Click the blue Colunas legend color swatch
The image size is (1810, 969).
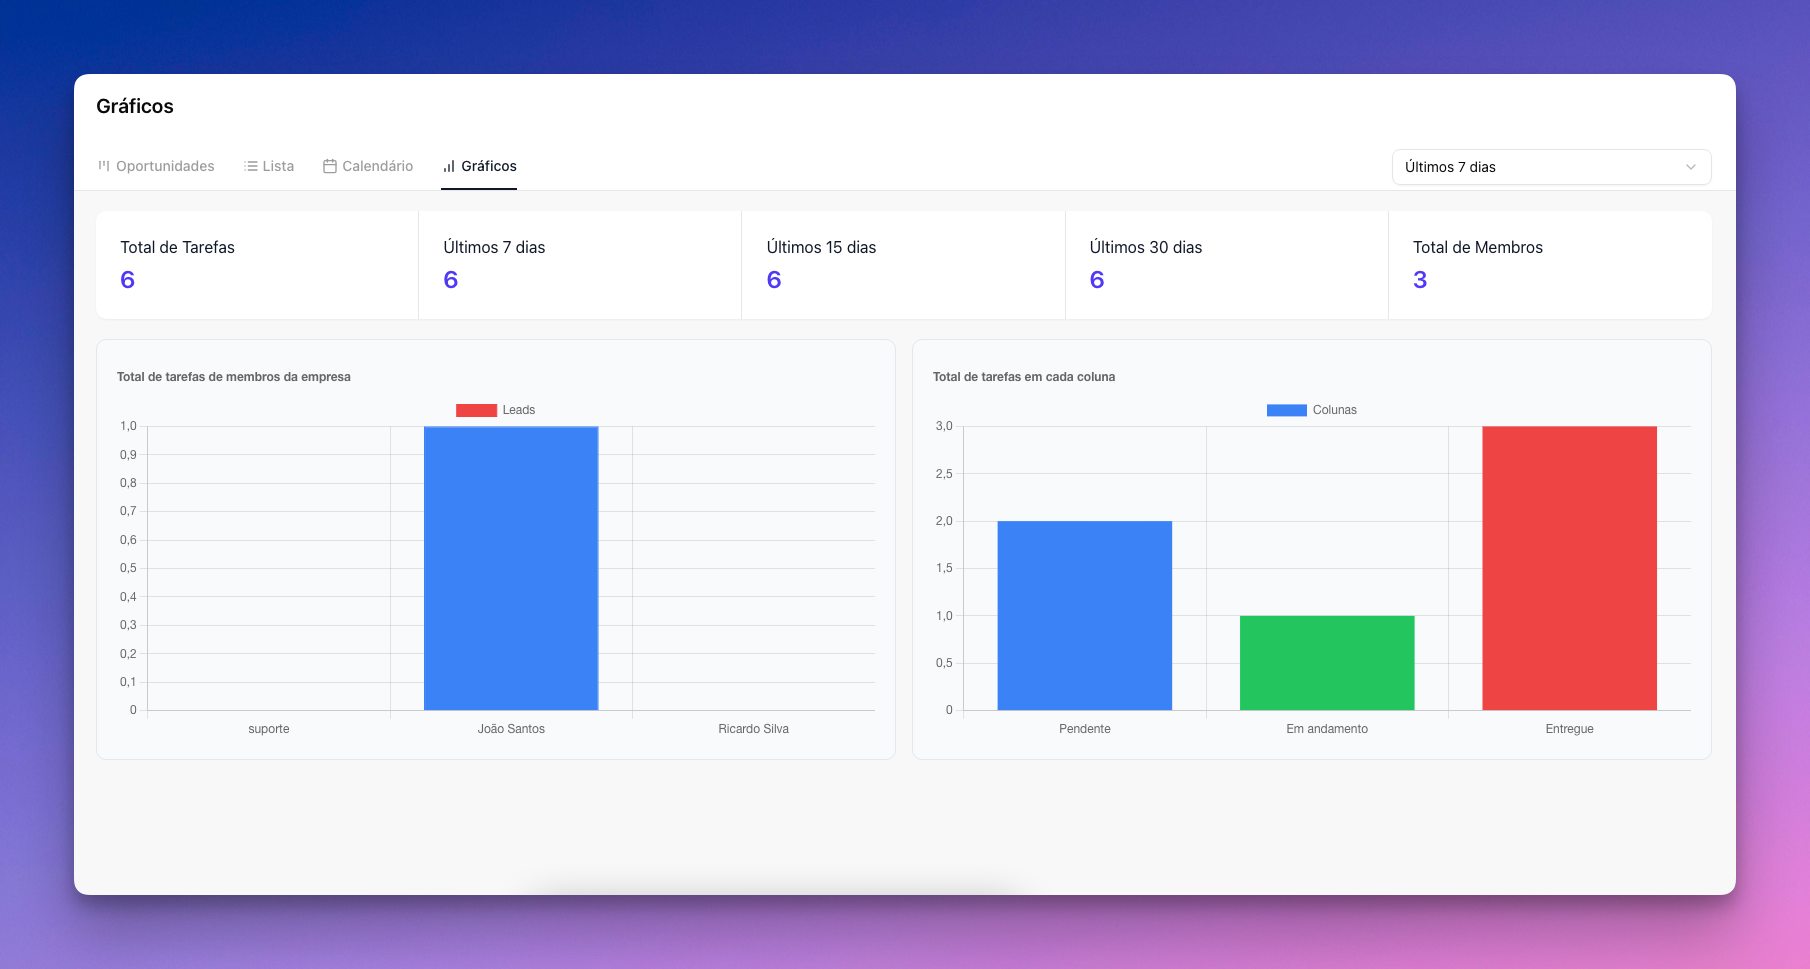point(1286,410)
